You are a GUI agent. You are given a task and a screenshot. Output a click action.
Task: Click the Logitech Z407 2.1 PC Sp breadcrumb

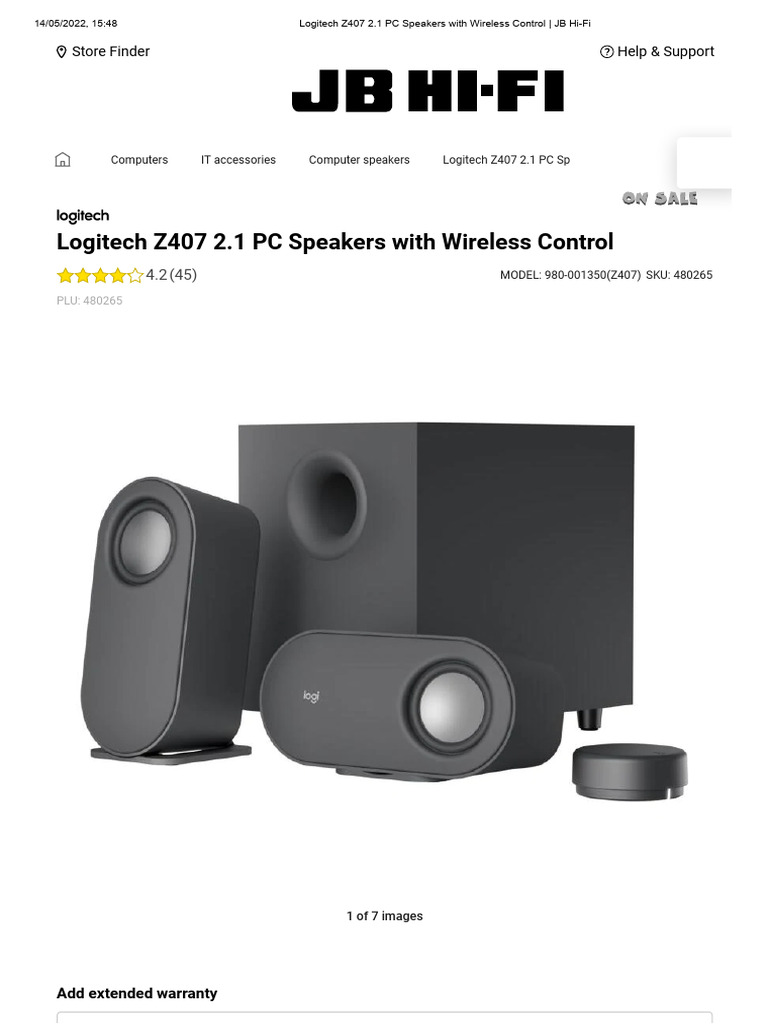(506, 160)
